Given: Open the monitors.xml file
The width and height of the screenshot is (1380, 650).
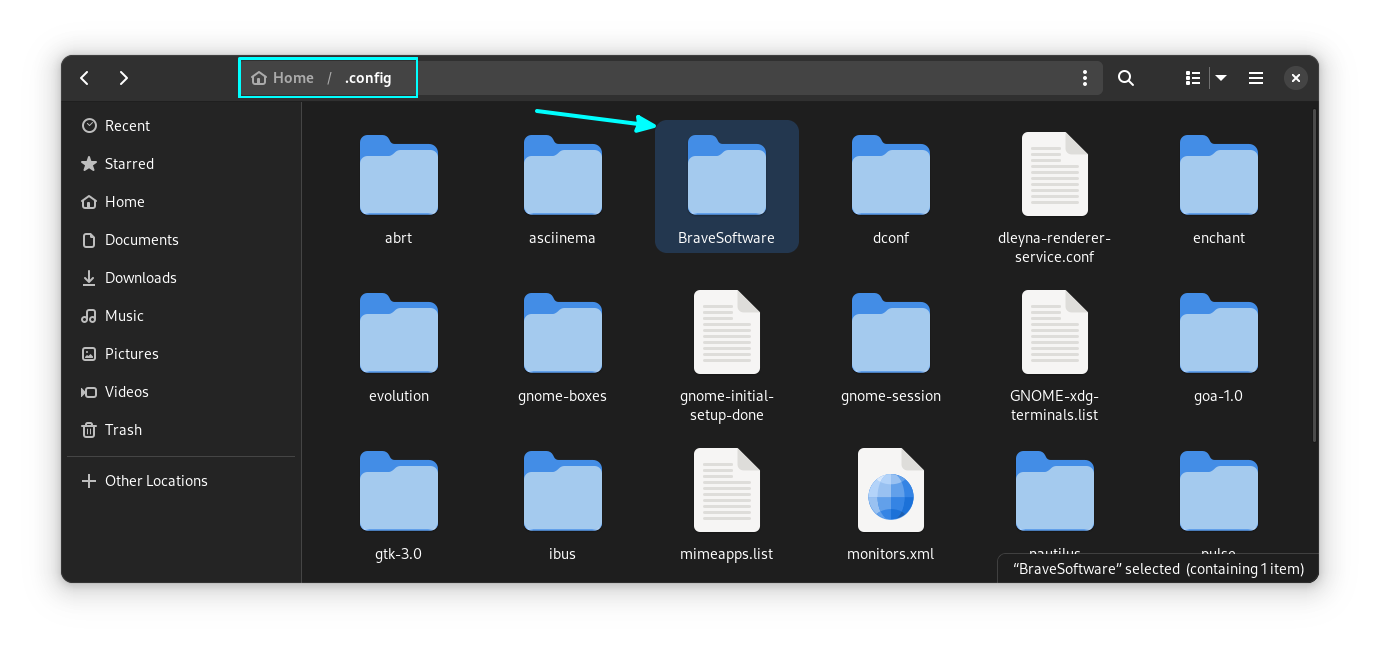Looking at the screenshot, I should (x=890, y=490).
